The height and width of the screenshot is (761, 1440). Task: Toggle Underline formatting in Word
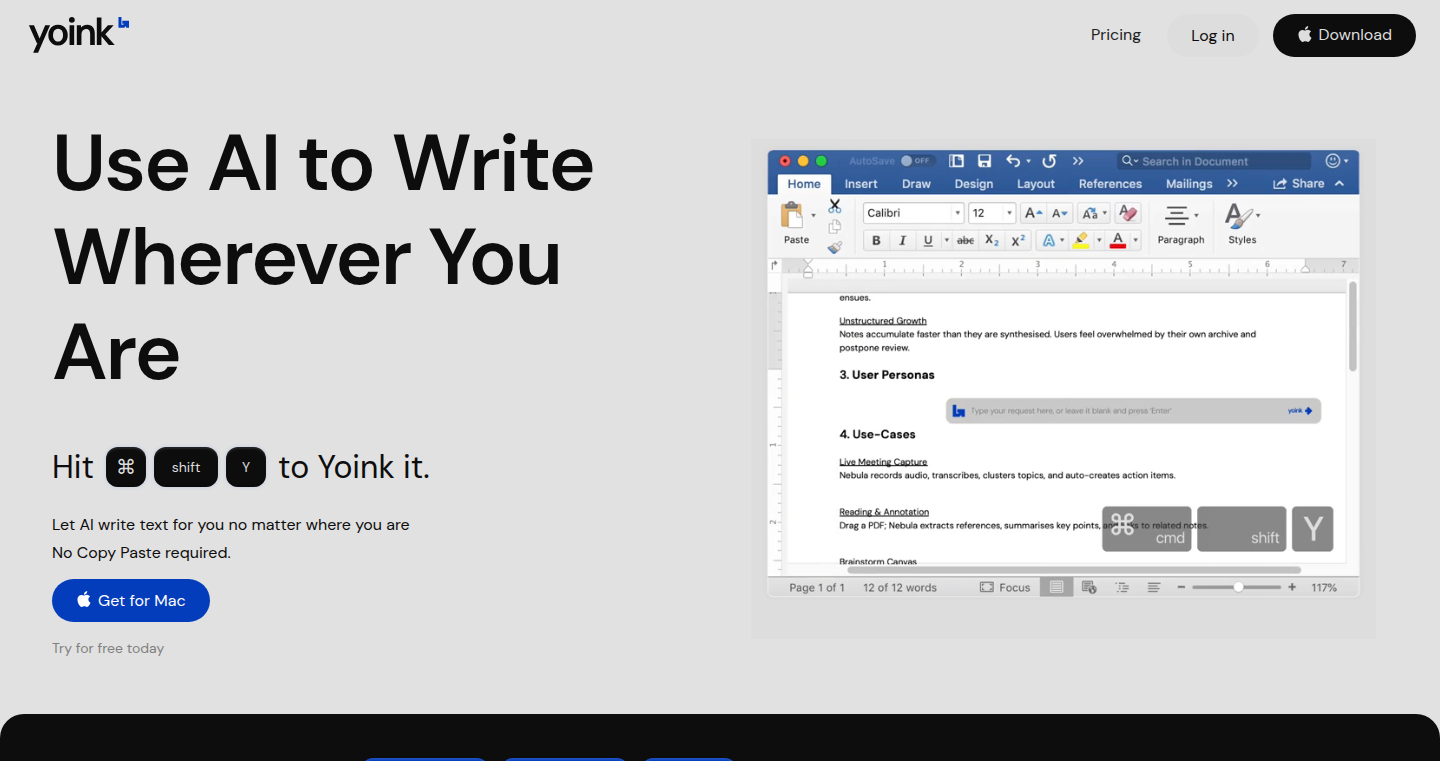point(928,240)
